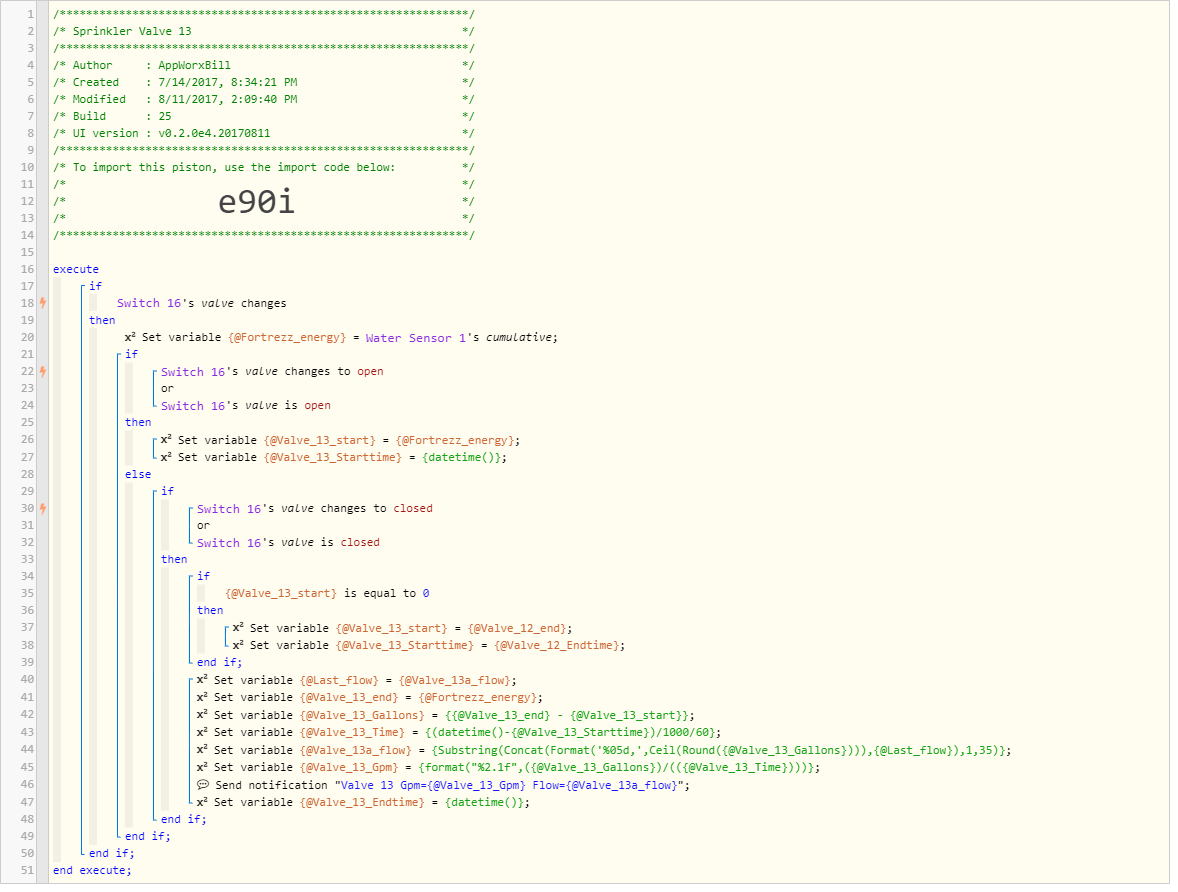Viewport: 1178px width, 892px height.
Task: Click the "then" keyword on line 19
Action: [102, 320]
